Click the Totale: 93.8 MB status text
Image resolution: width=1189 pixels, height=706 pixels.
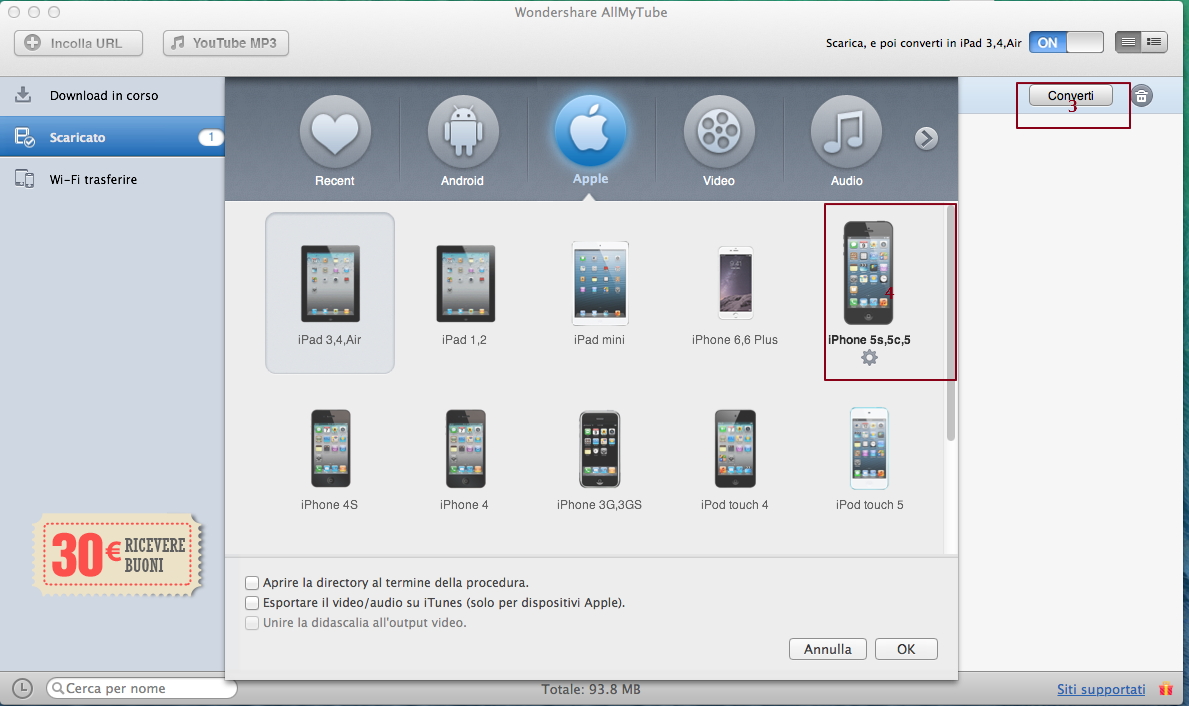tap(591, 689)
